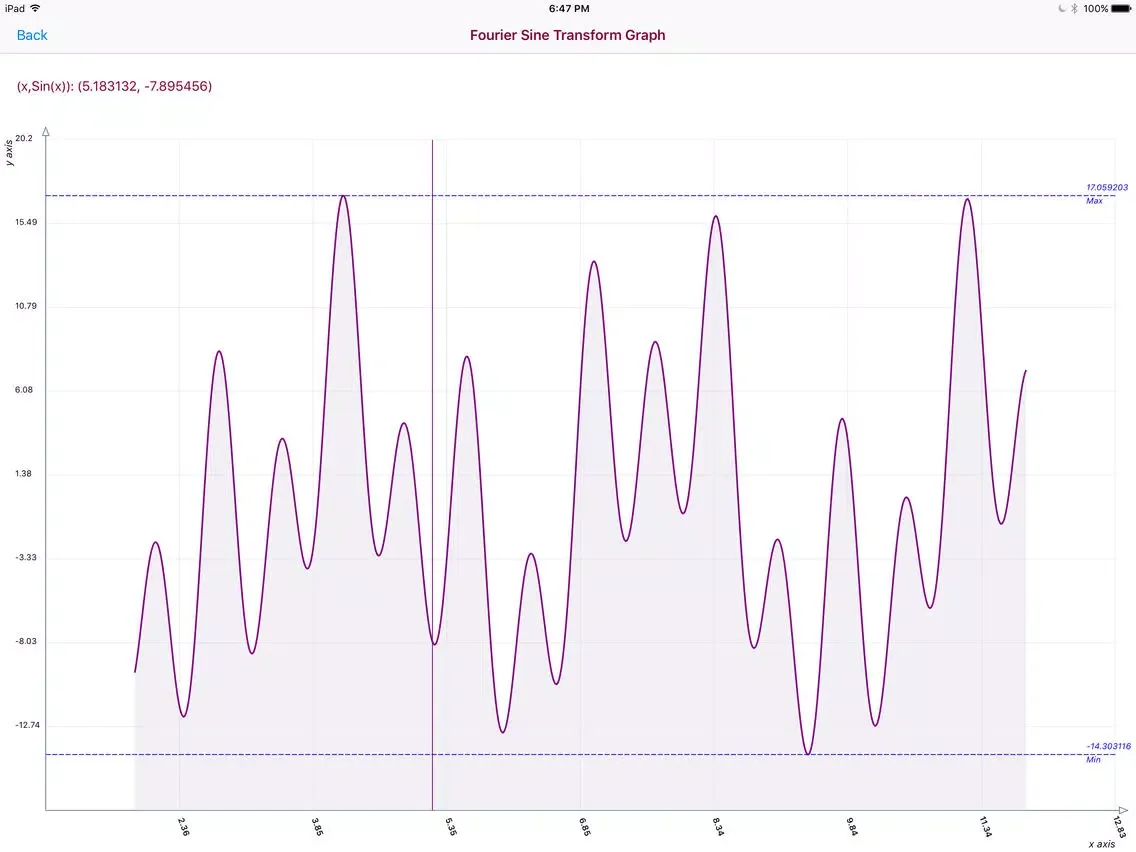This screenshot has height=852, width=1136.
Task: Click the x-axis label 2.36
Action: (183, 827)
